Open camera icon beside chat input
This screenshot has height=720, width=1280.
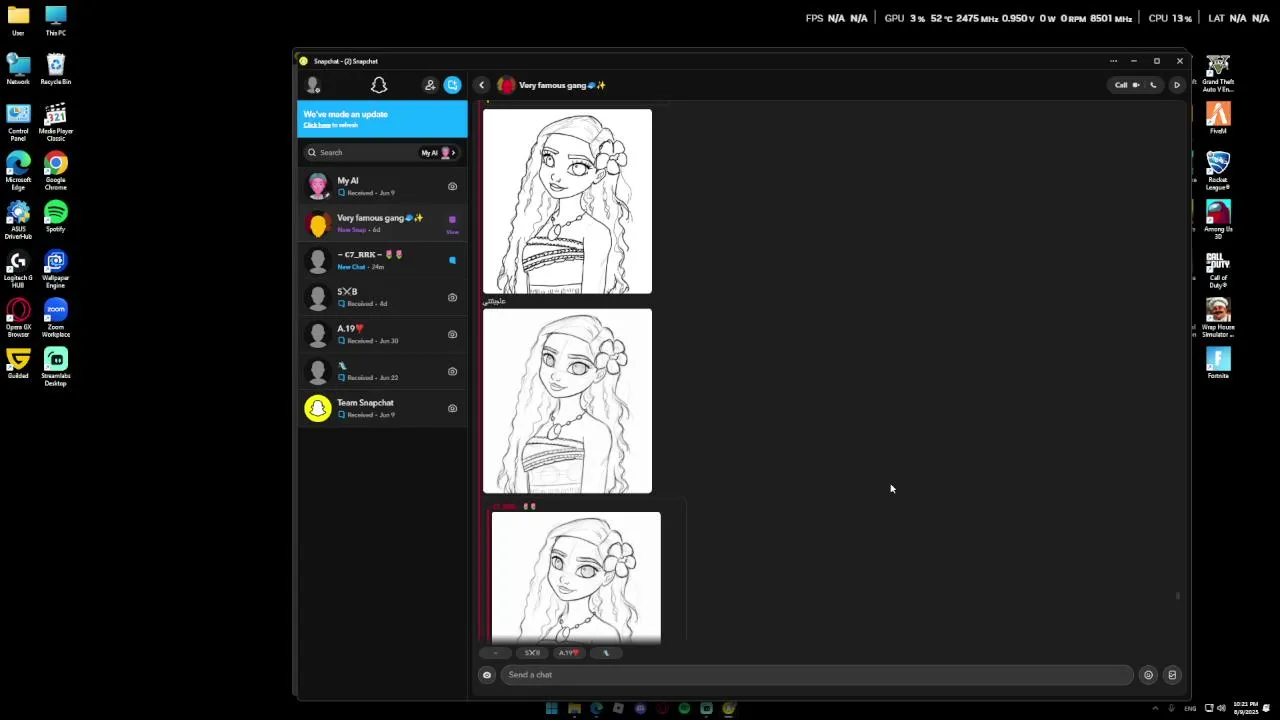(x=487, y=675)
